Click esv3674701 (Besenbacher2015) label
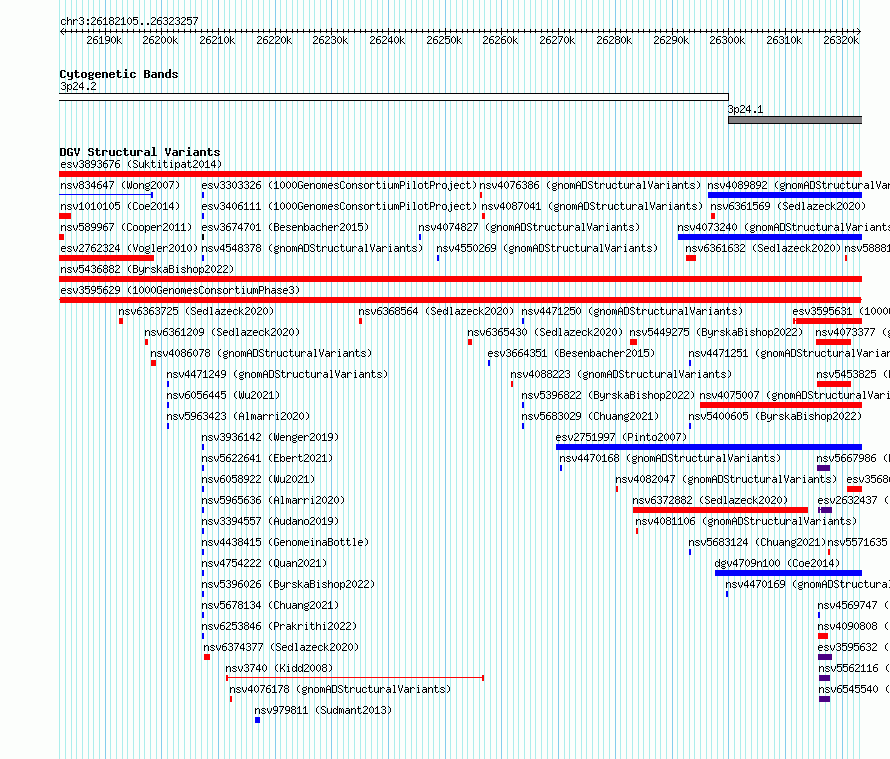The image size is (890, 759). pyautogui.click(x=285, y=228)
